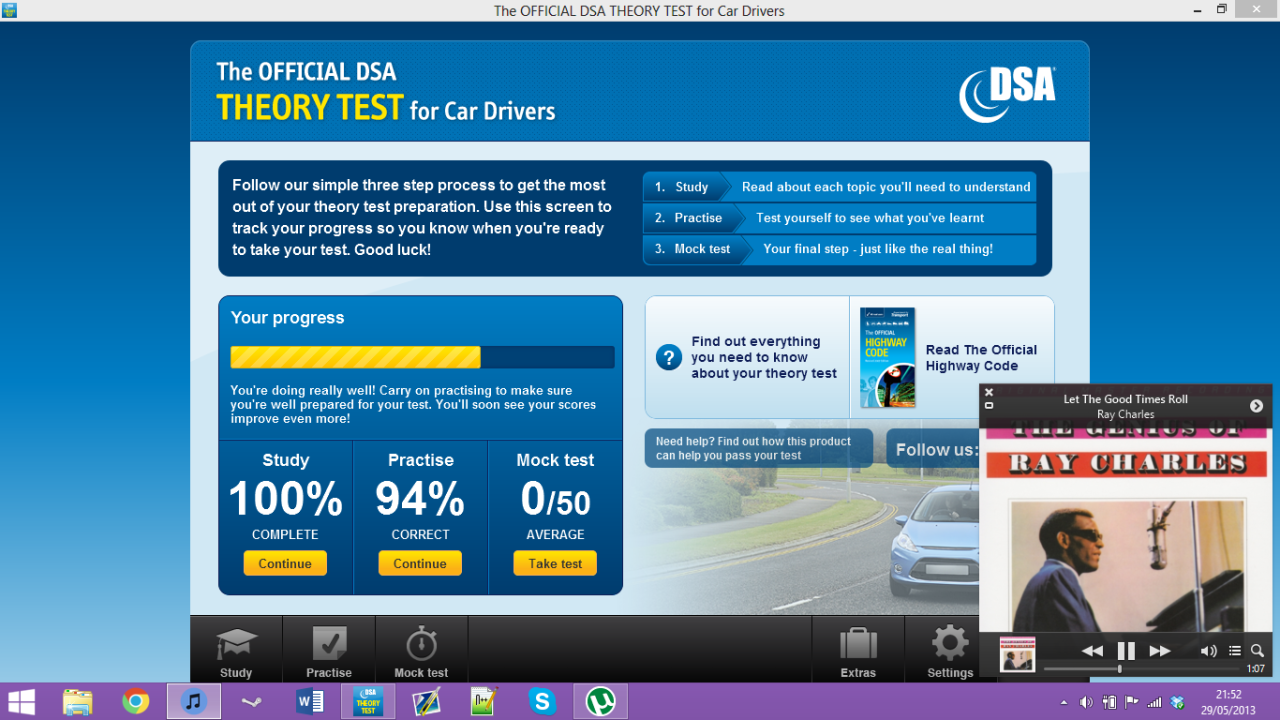Click the 'Follow us:' box
The width and height of the screenshot is (1280, 720).
coord(933,449)
